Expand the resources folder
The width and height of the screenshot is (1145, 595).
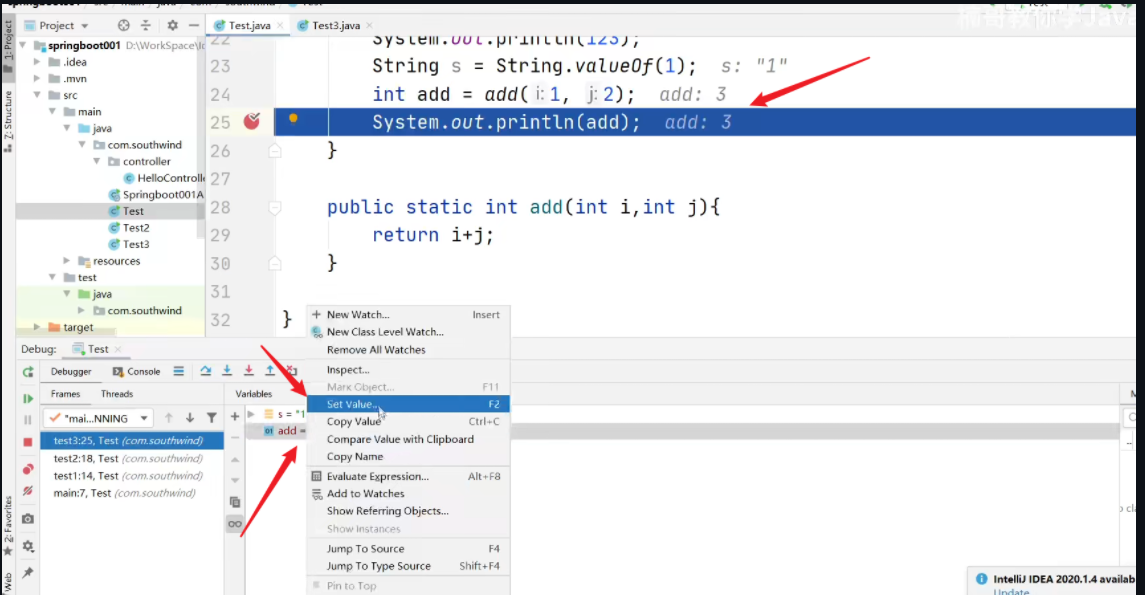66,261
